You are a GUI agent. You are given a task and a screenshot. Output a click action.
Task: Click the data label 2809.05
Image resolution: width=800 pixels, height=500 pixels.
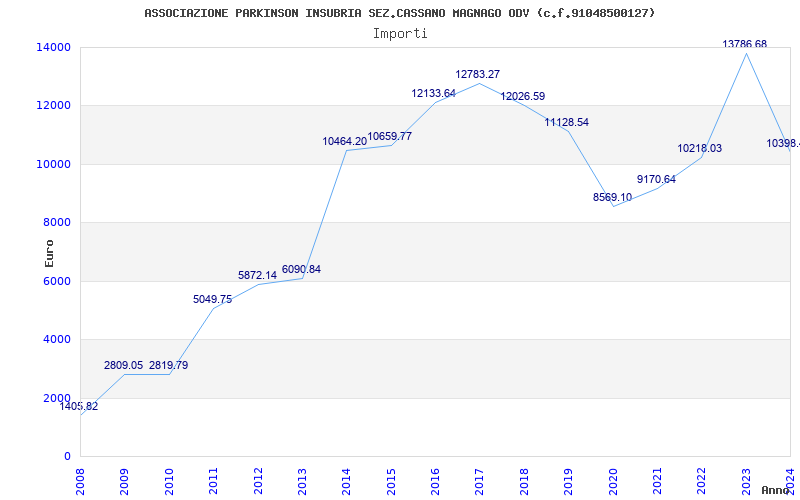[123, 365]
